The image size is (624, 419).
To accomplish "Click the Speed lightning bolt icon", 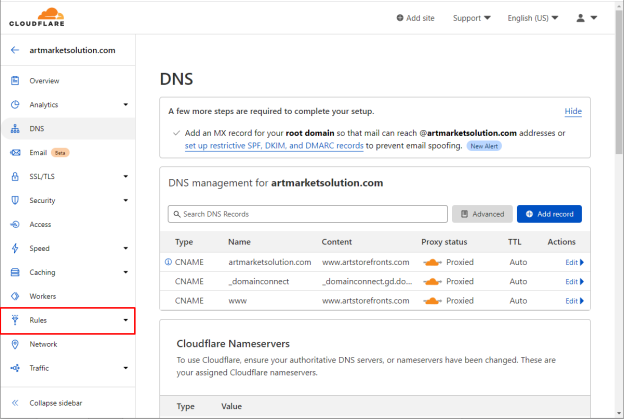I will click(15, 248).
